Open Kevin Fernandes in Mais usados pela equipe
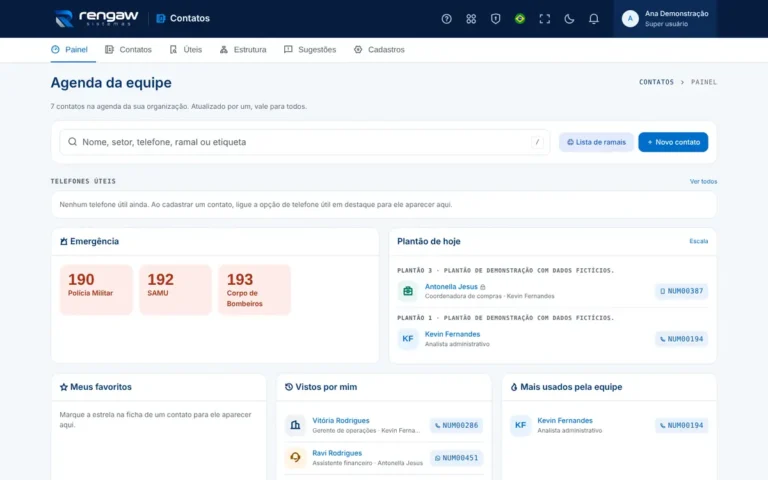This screenshot has width=768, height=480. click(x=565, y=421)
